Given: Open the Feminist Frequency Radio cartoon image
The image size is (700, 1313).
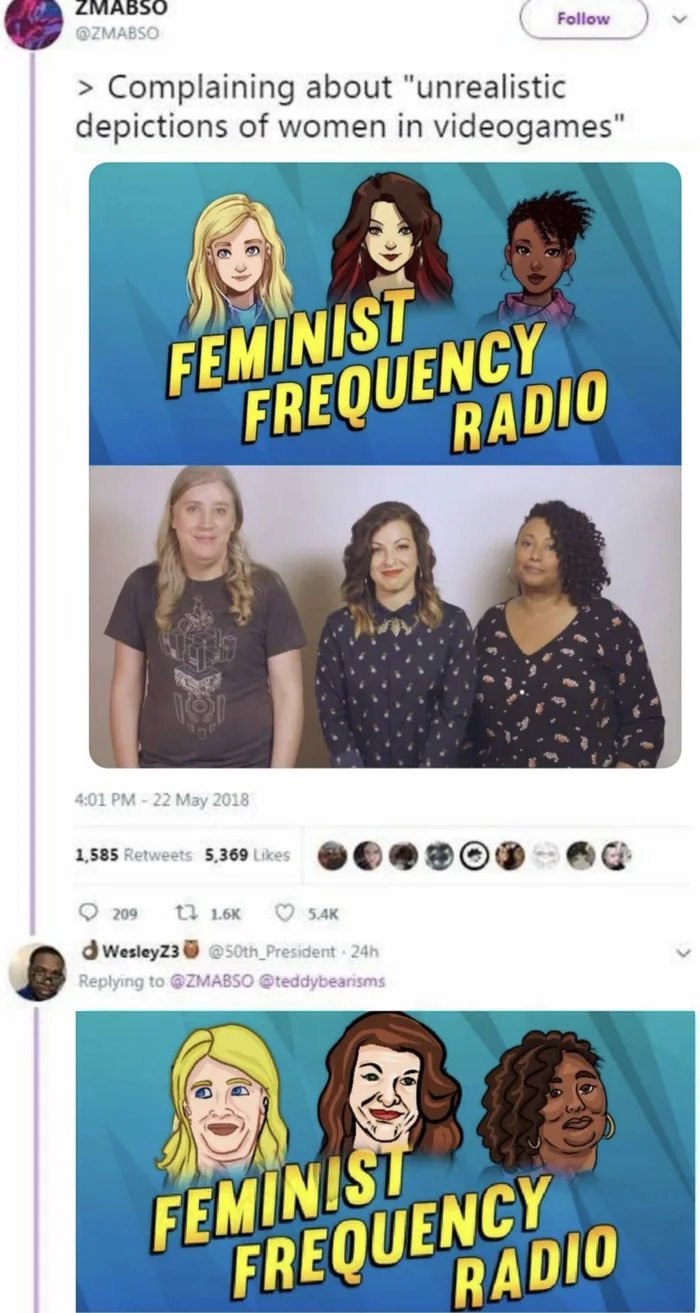Looking at the screenshot, I should [385, 313].
